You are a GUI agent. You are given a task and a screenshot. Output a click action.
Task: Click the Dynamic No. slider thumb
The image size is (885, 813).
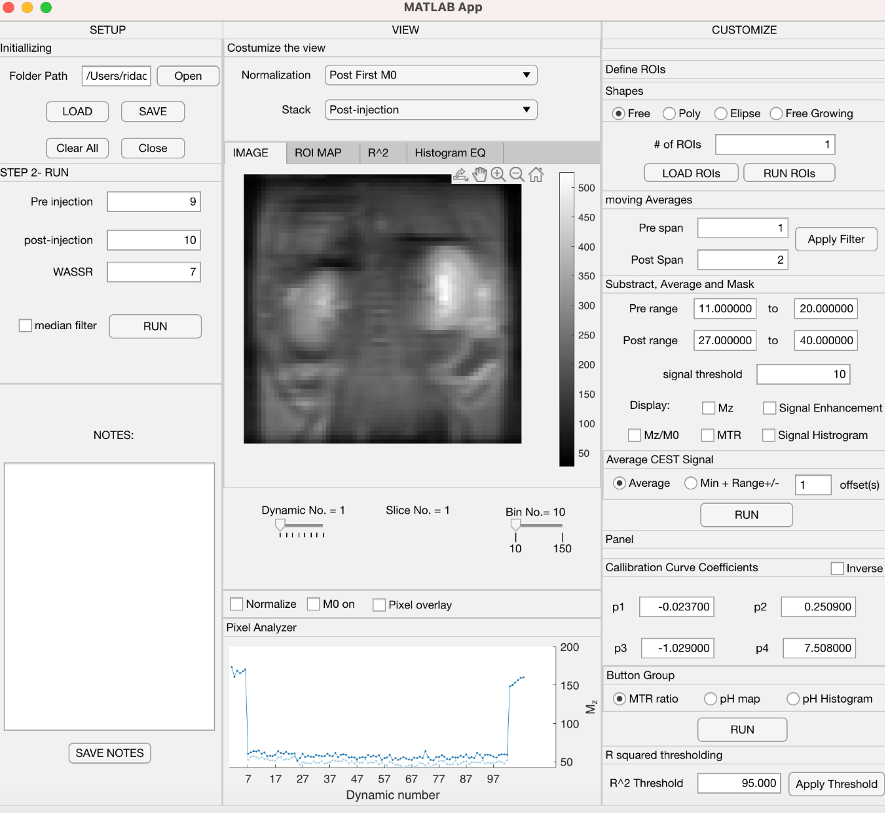[280, 526]
